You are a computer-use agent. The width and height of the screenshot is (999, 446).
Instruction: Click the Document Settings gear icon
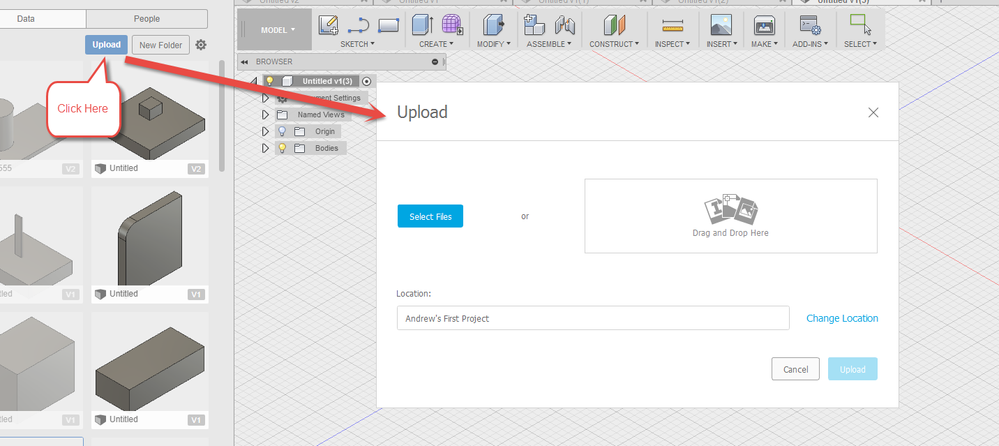(282, 98)
